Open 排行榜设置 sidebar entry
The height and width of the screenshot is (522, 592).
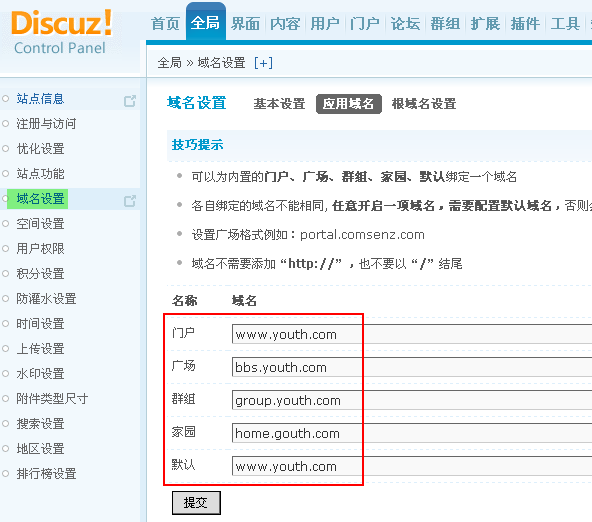(46, 474)
